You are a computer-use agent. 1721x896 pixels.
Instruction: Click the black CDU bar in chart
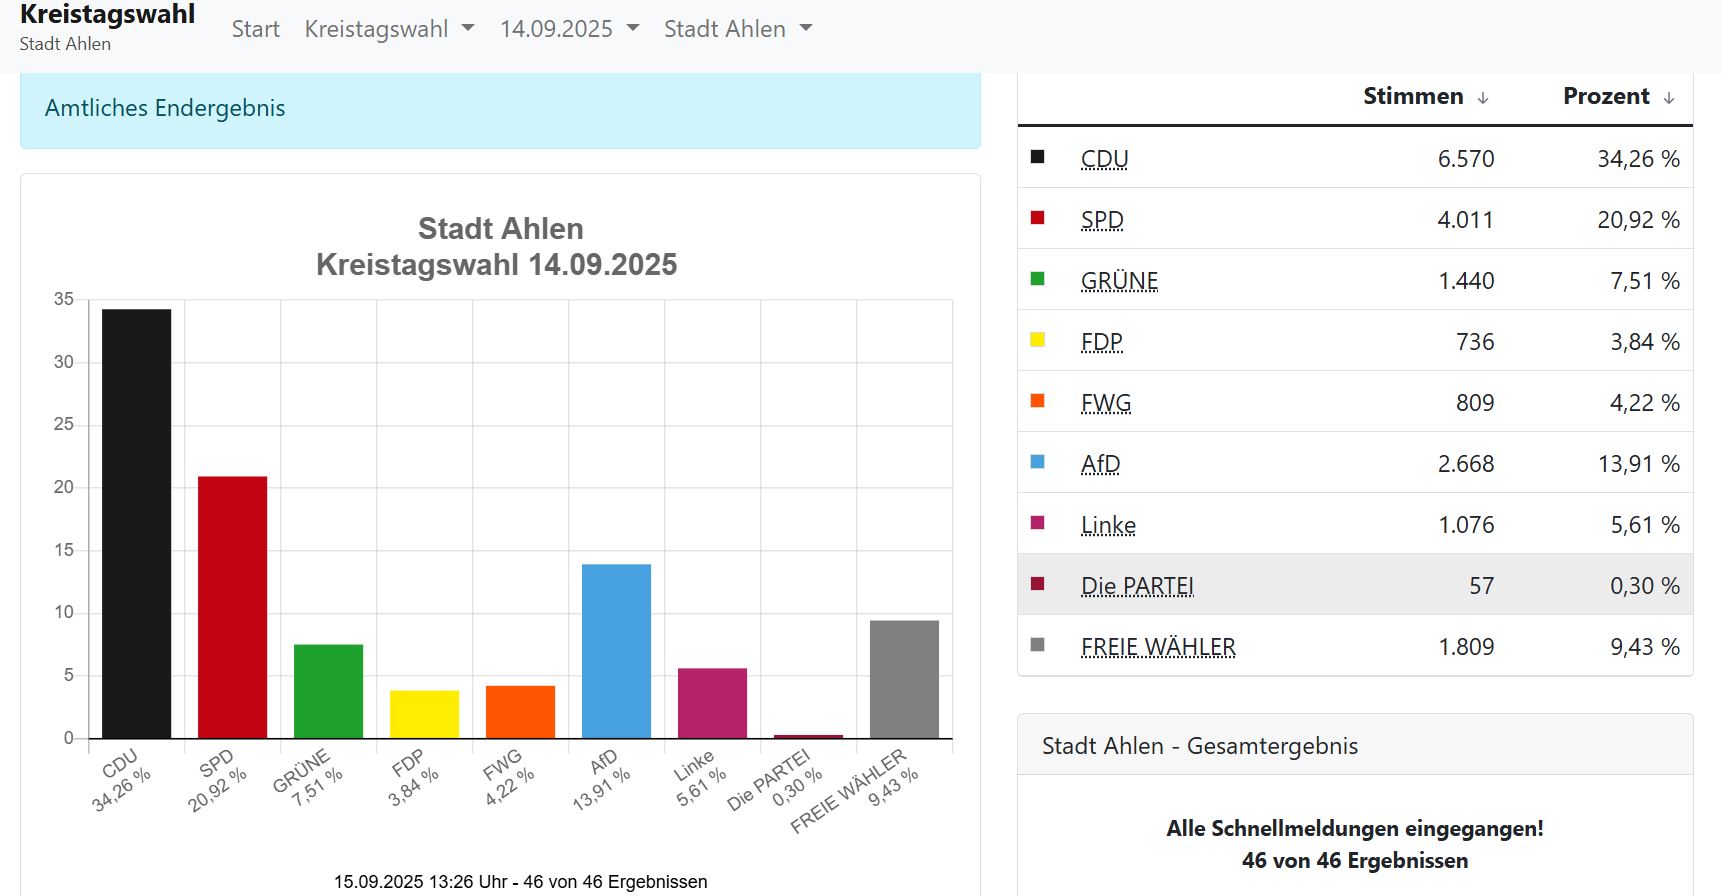tap(136, 523)
